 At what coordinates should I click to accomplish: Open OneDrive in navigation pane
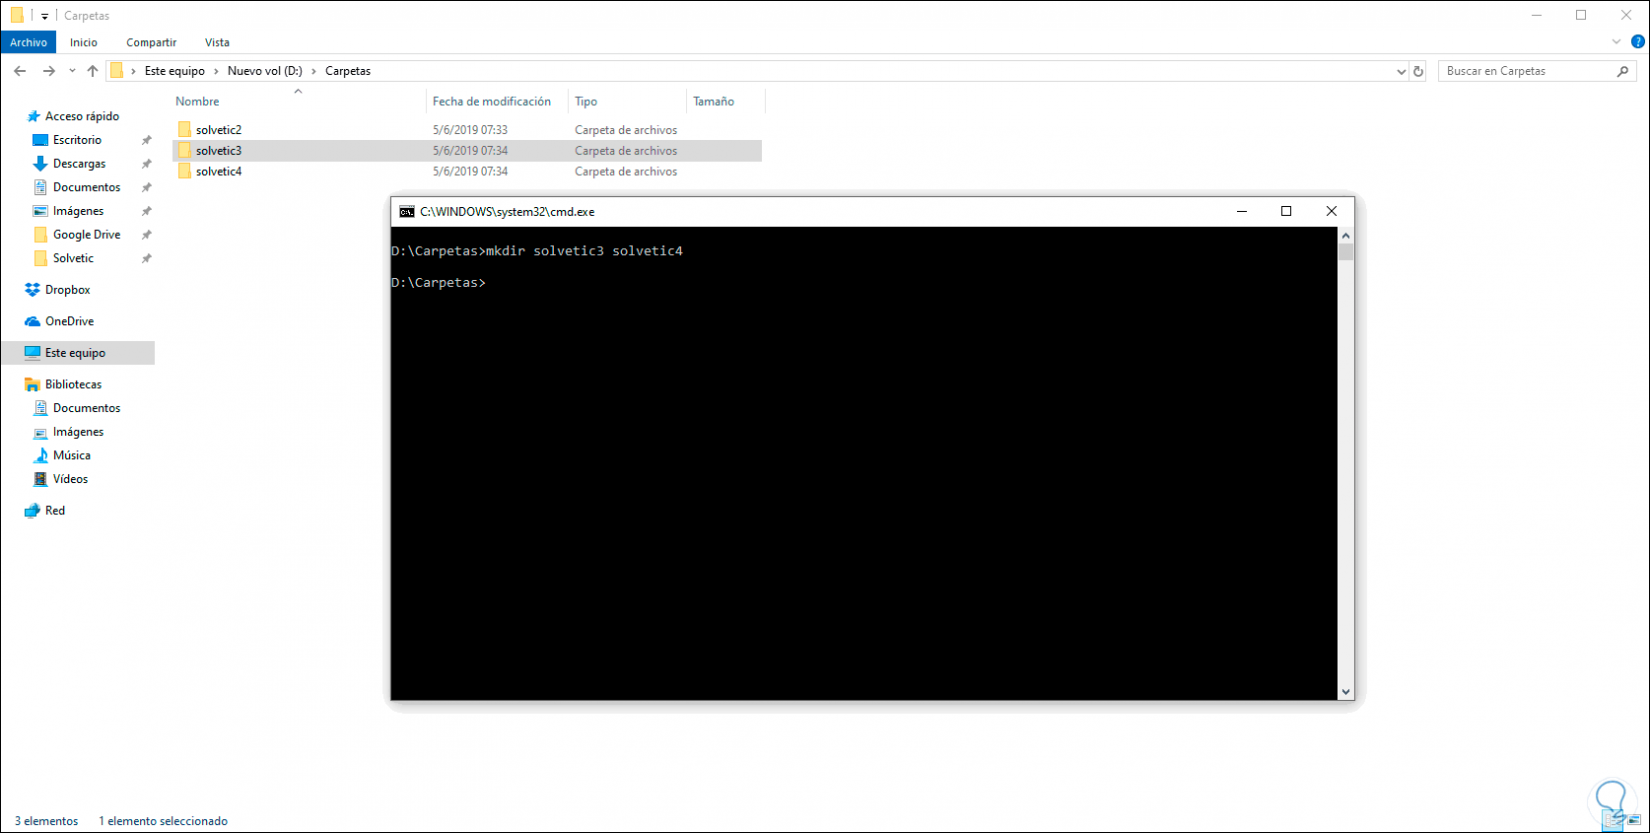coord(69,321)
